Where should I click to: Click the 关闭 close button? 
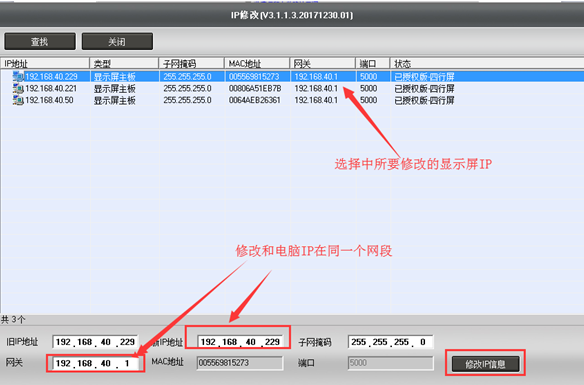pyautogui.click(x=117, y=41)
